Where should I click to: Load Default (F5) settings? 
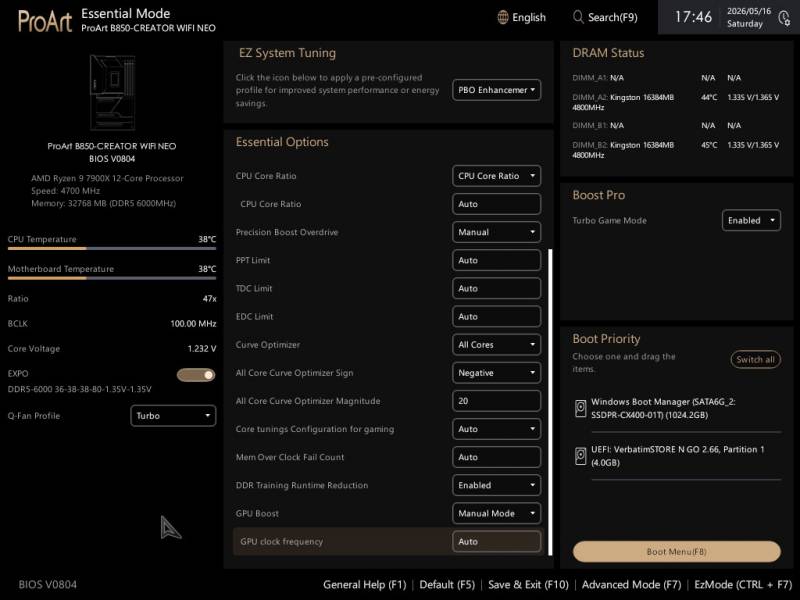[447, 585]
